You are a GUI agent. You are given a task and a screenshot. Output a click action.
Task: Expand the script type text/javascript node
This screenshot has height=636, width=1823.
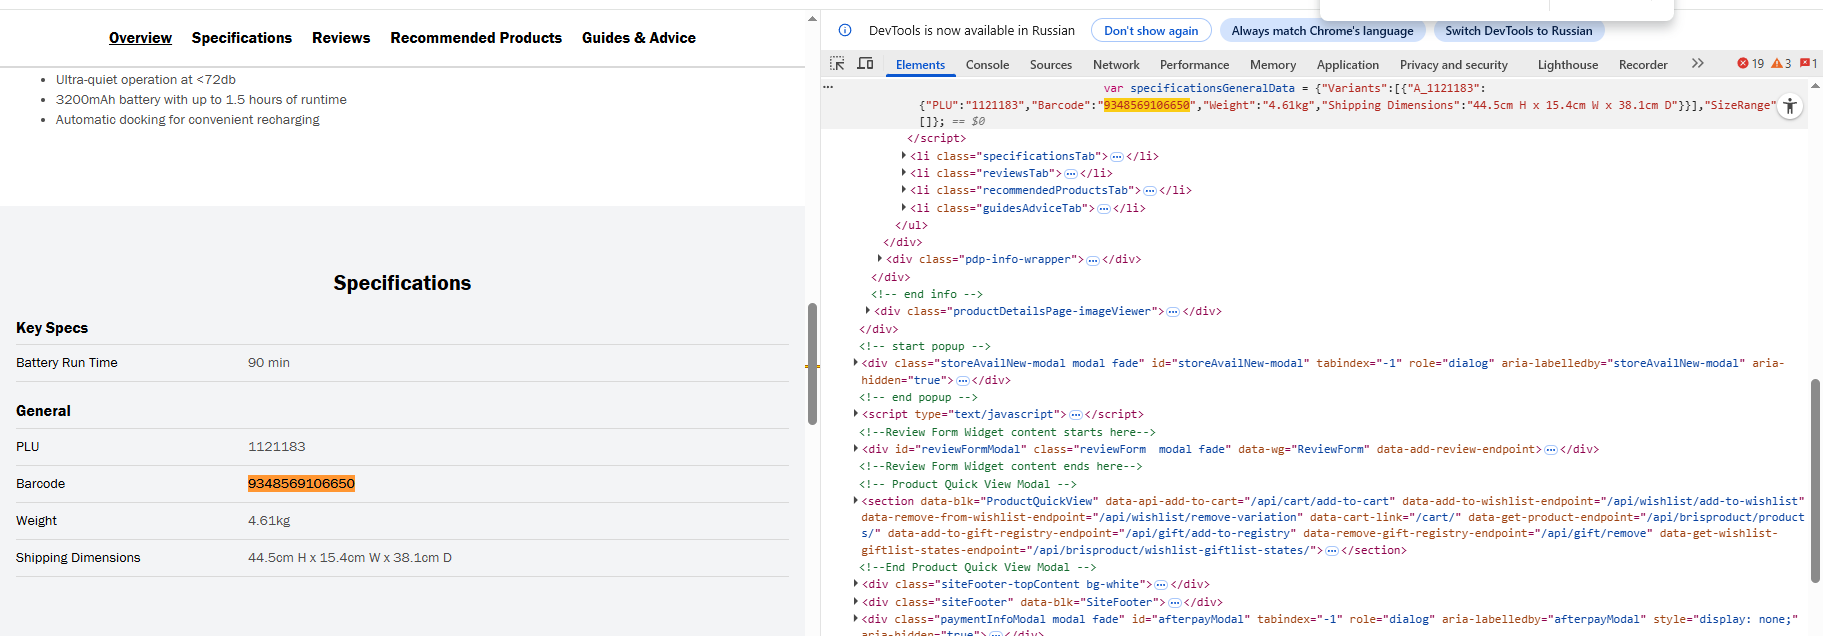tap(855, 413)
